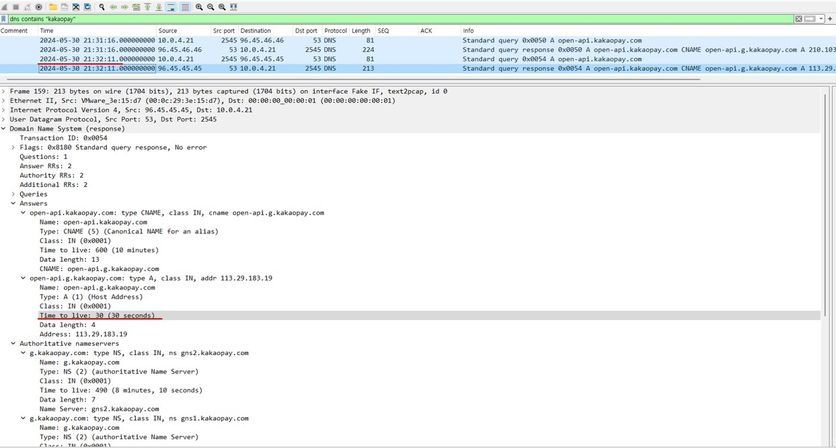Expand the Queries node
836x448 pixels.
pos(13,194)
